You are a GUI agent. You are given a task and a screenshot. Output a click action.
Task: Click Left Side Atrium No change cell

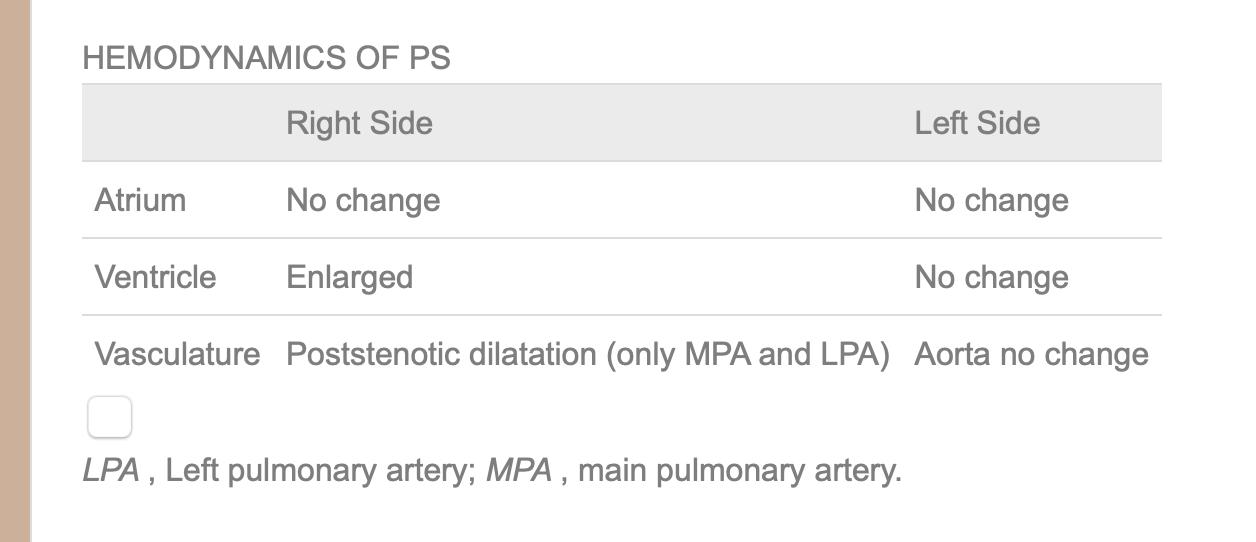click(991, 200)
